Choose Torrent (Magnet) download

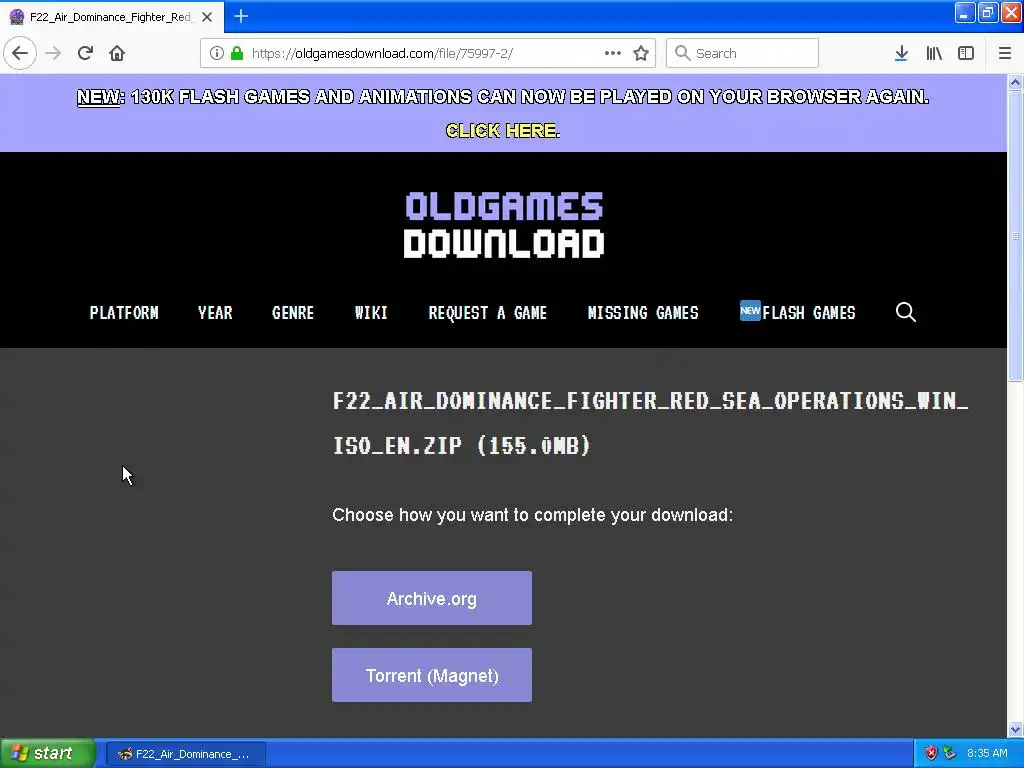(x=432, y=675)
